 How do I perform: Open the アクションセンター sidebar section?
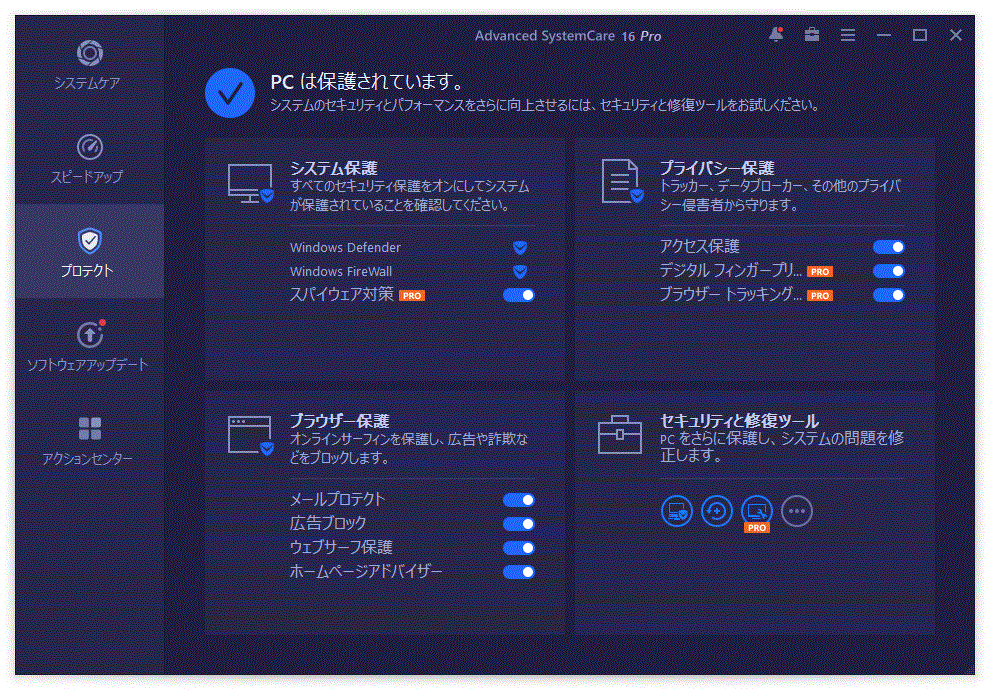click(89, 440)
